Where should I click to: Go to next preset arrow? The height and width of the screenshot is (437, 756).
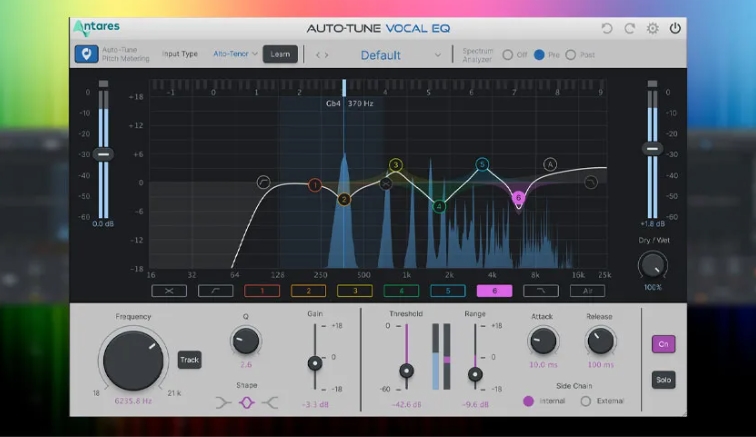point(326,55)
